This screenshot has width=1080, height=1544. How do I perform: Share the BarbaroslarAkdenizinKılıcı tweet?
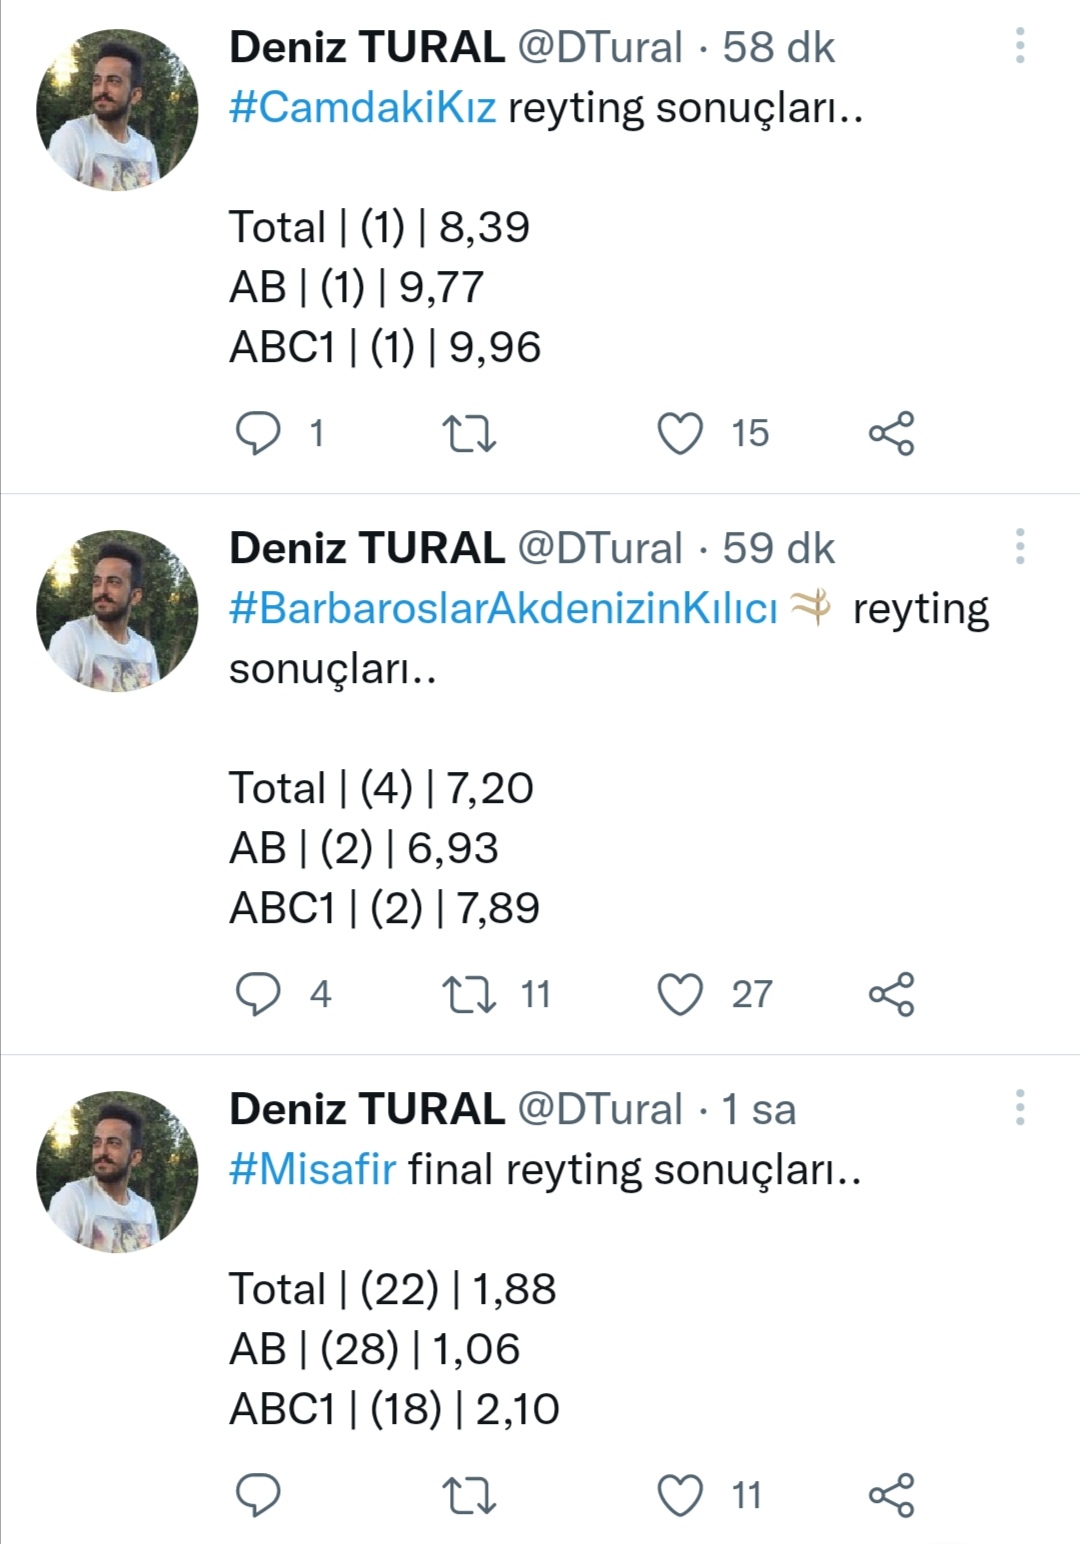(x=891, y=994)
